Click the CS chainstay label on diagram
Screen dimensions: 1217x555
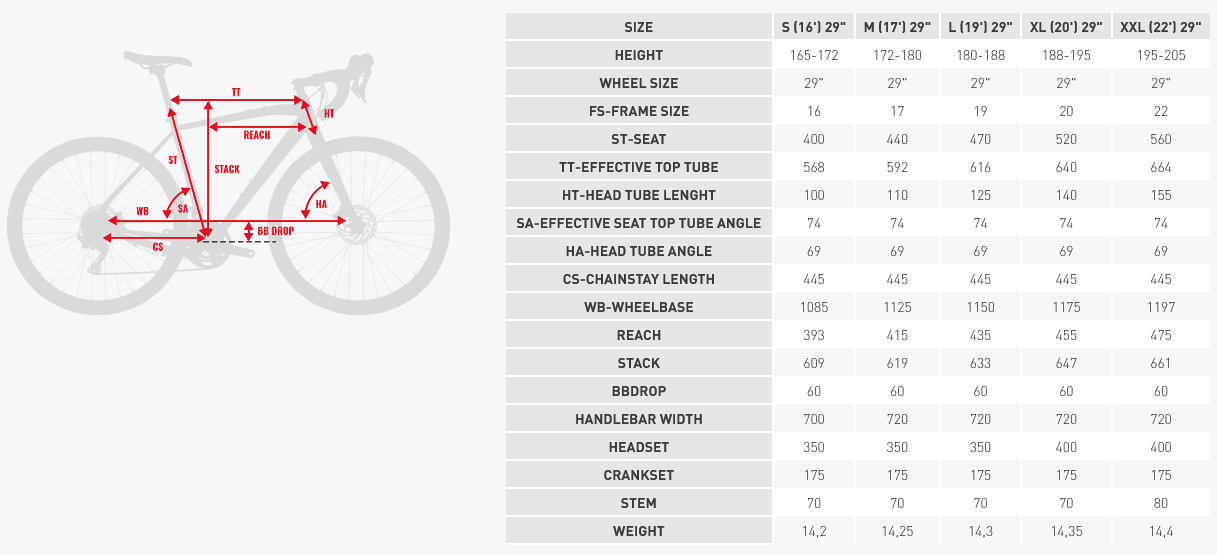click(x=158, y=246)
